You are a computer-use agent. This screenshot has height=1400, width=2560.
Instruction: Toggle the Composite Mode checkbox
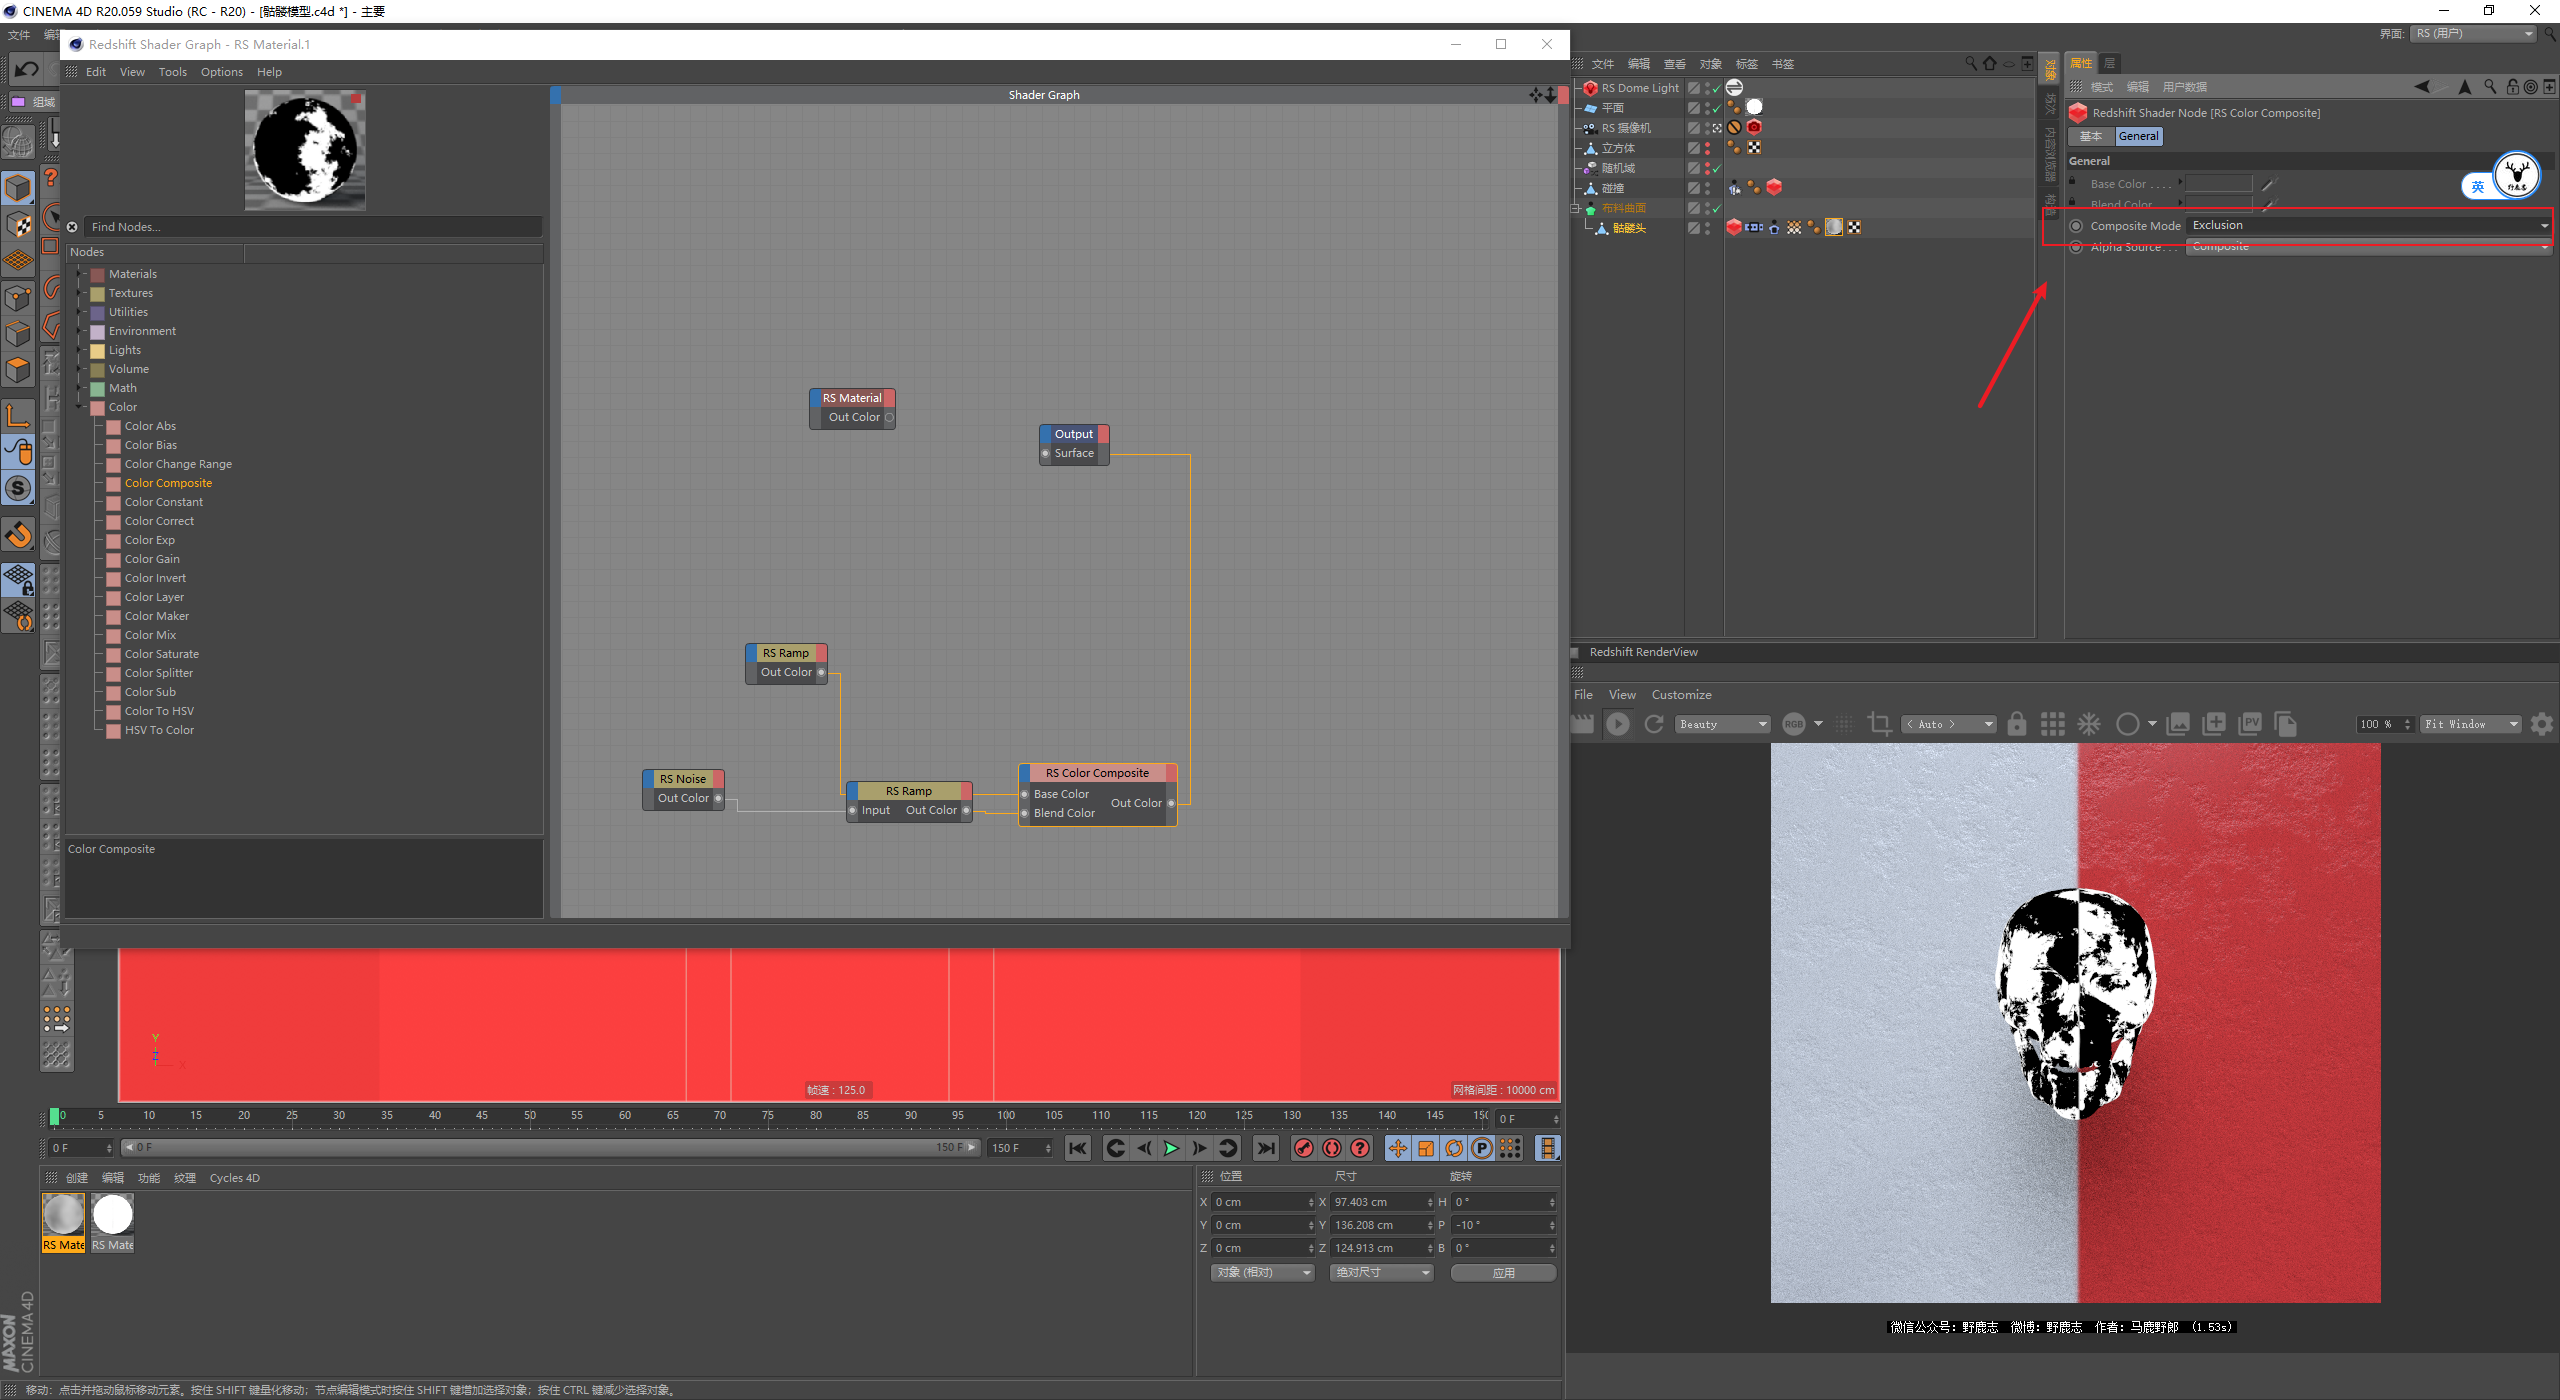coord(2077,226)
